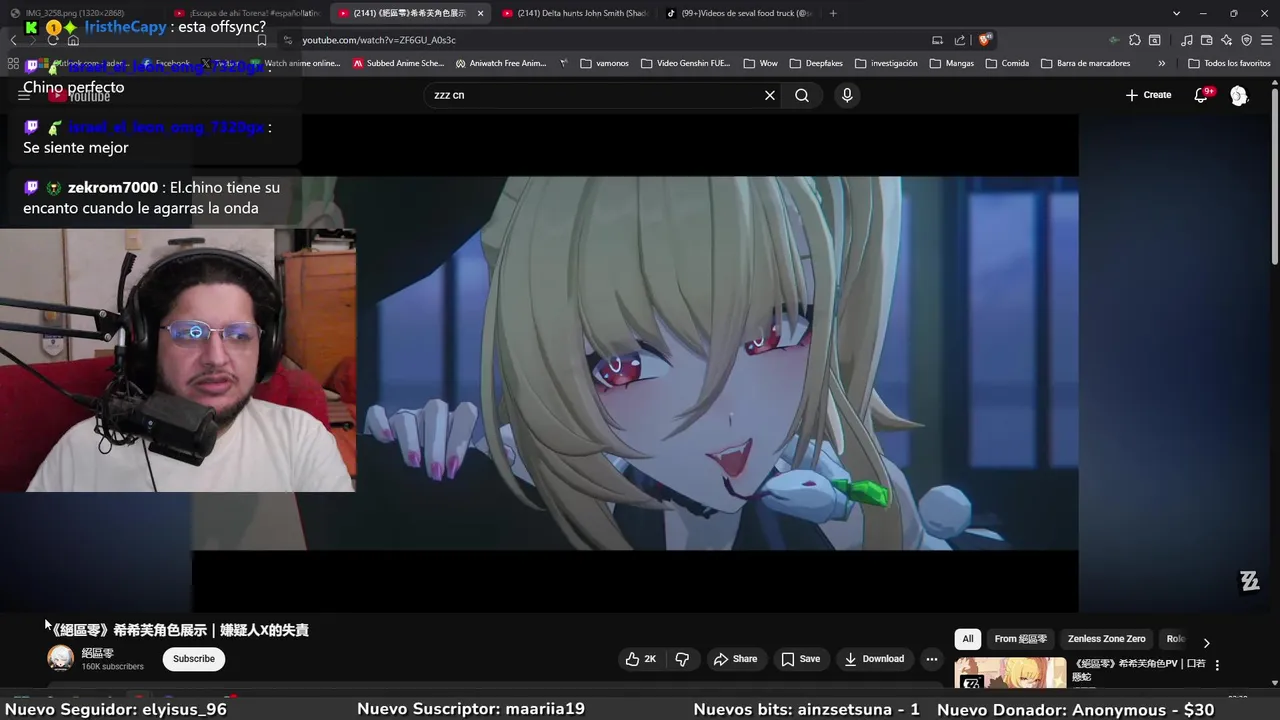Clear the 'zzz cn' search text
The width and height of the screenshot is (1280, 720).
pos(770,95)
